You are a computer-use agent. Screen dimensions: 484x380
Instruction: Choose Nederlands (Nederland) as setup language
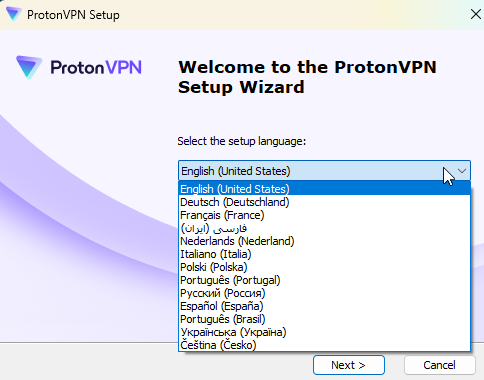click(324, 241)
